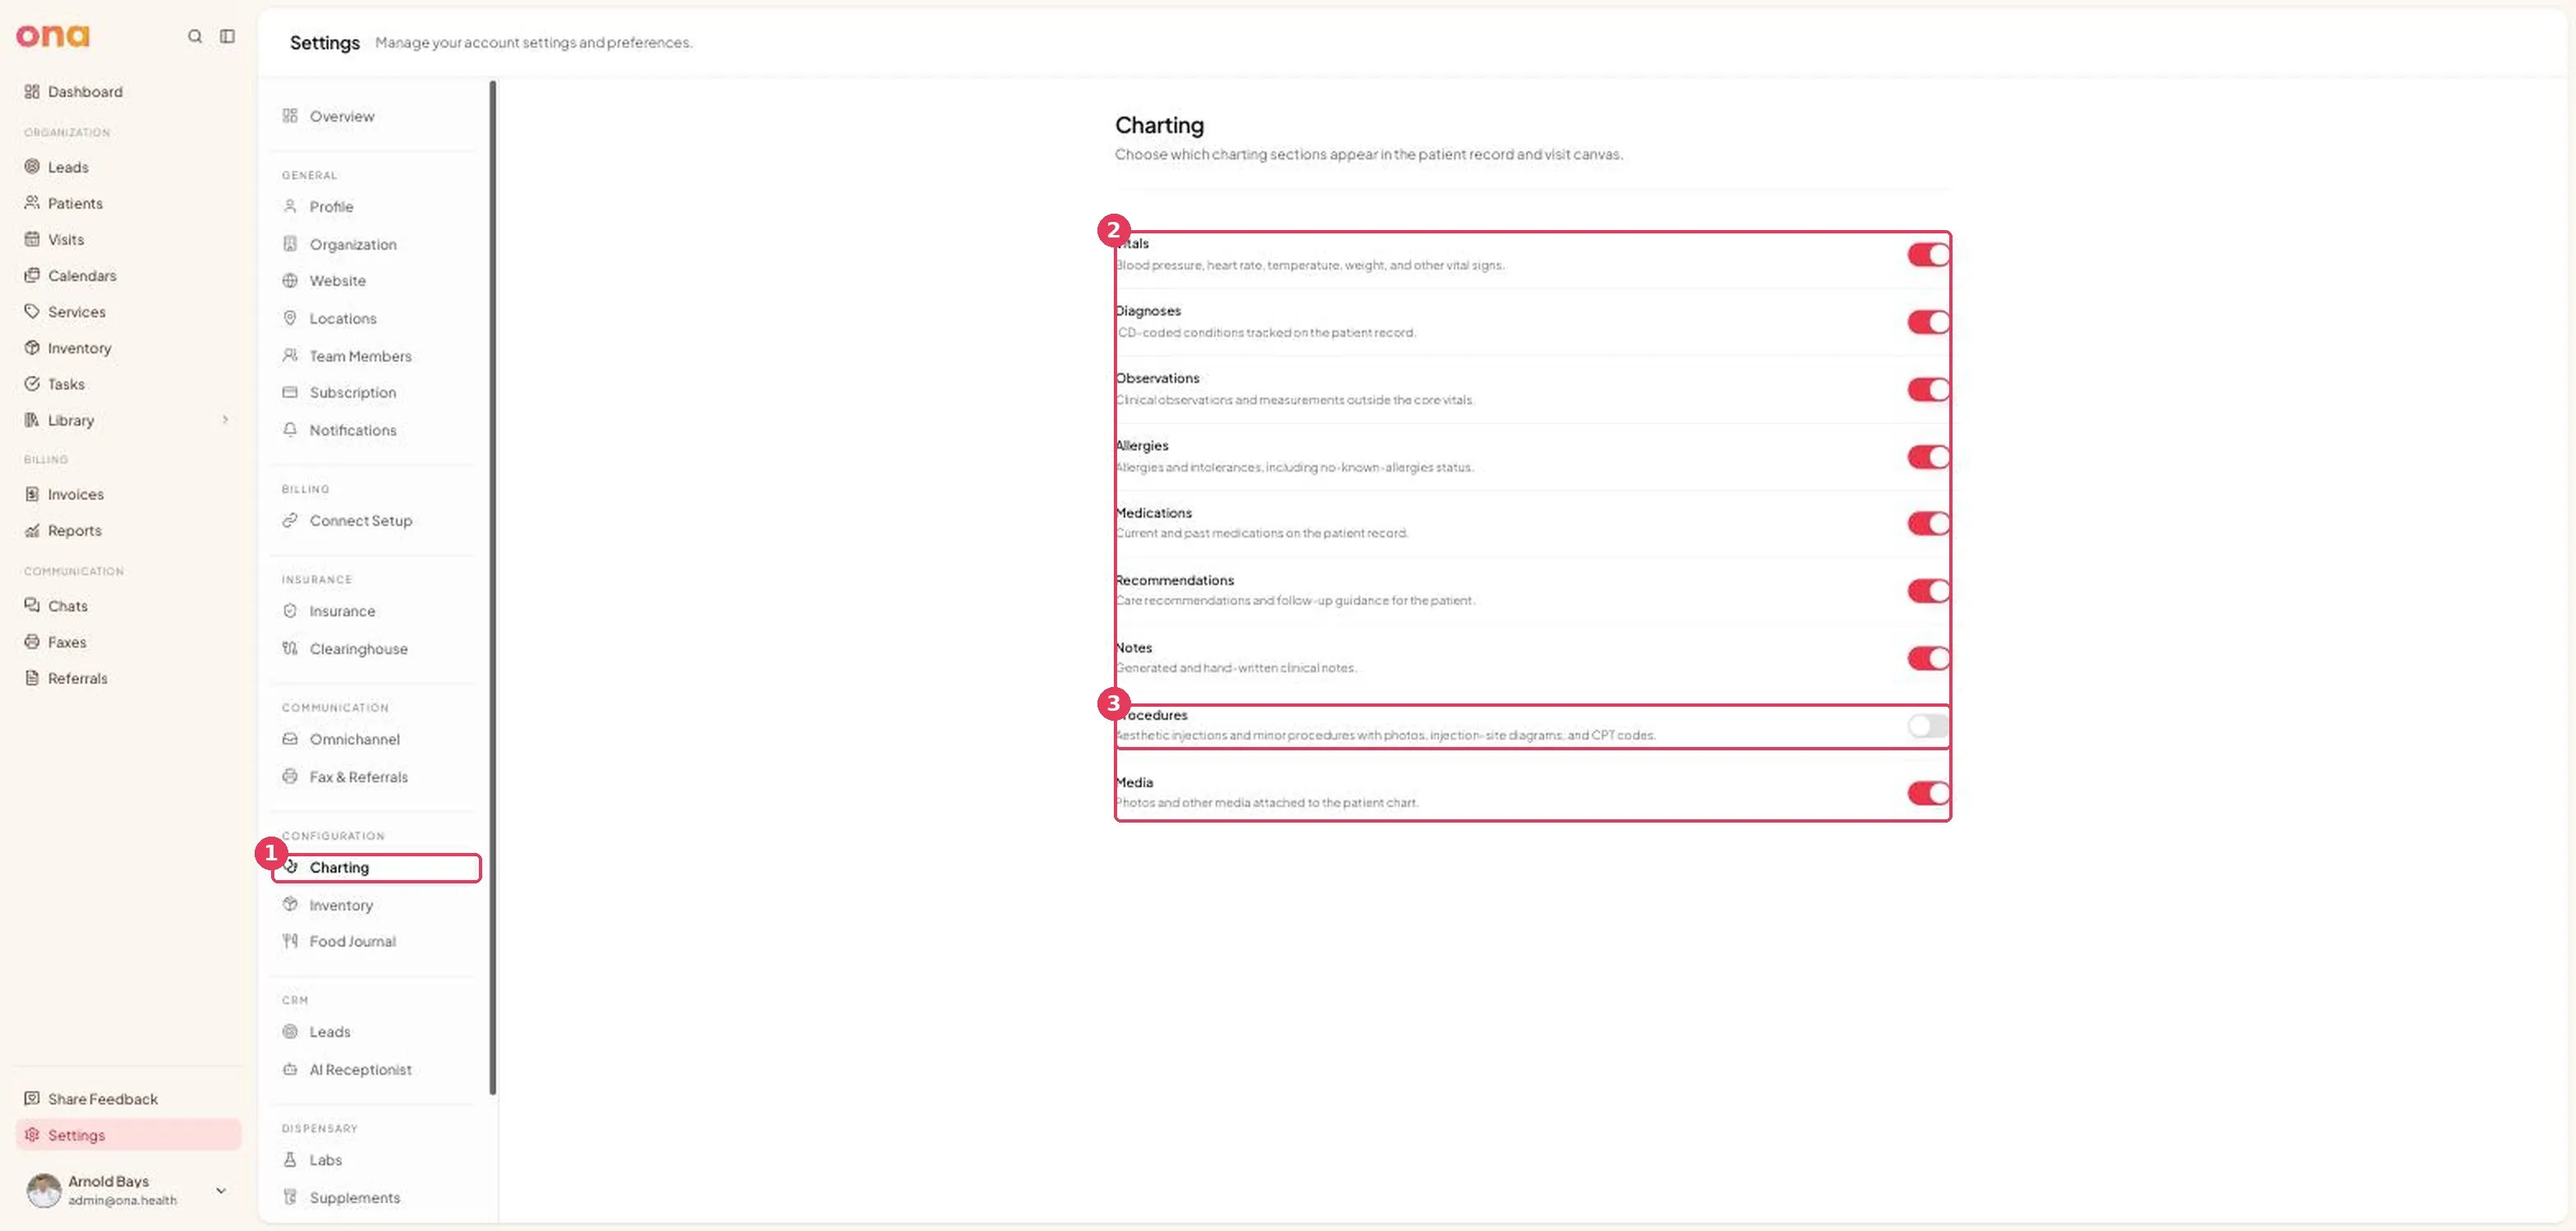Click the Chats bubble icon

coord(32,605)
